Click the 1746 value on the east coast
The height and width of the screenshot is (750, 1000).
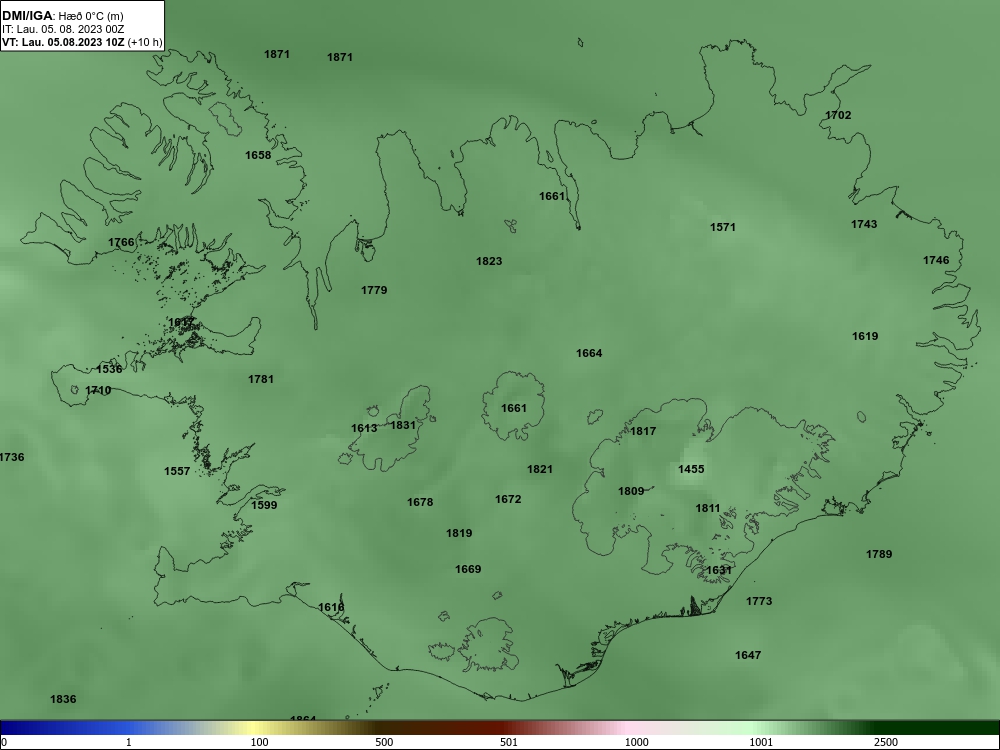pos(936,260)
